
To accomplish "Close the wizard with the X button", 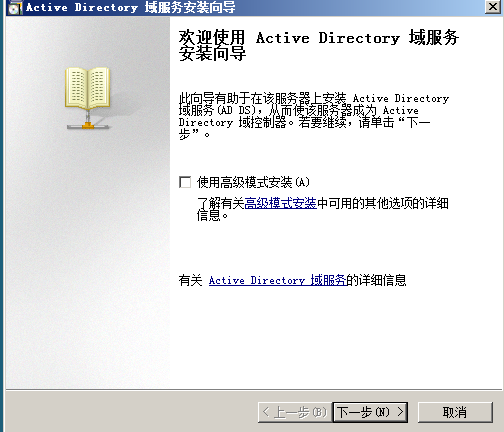I will tap(493, 7).
